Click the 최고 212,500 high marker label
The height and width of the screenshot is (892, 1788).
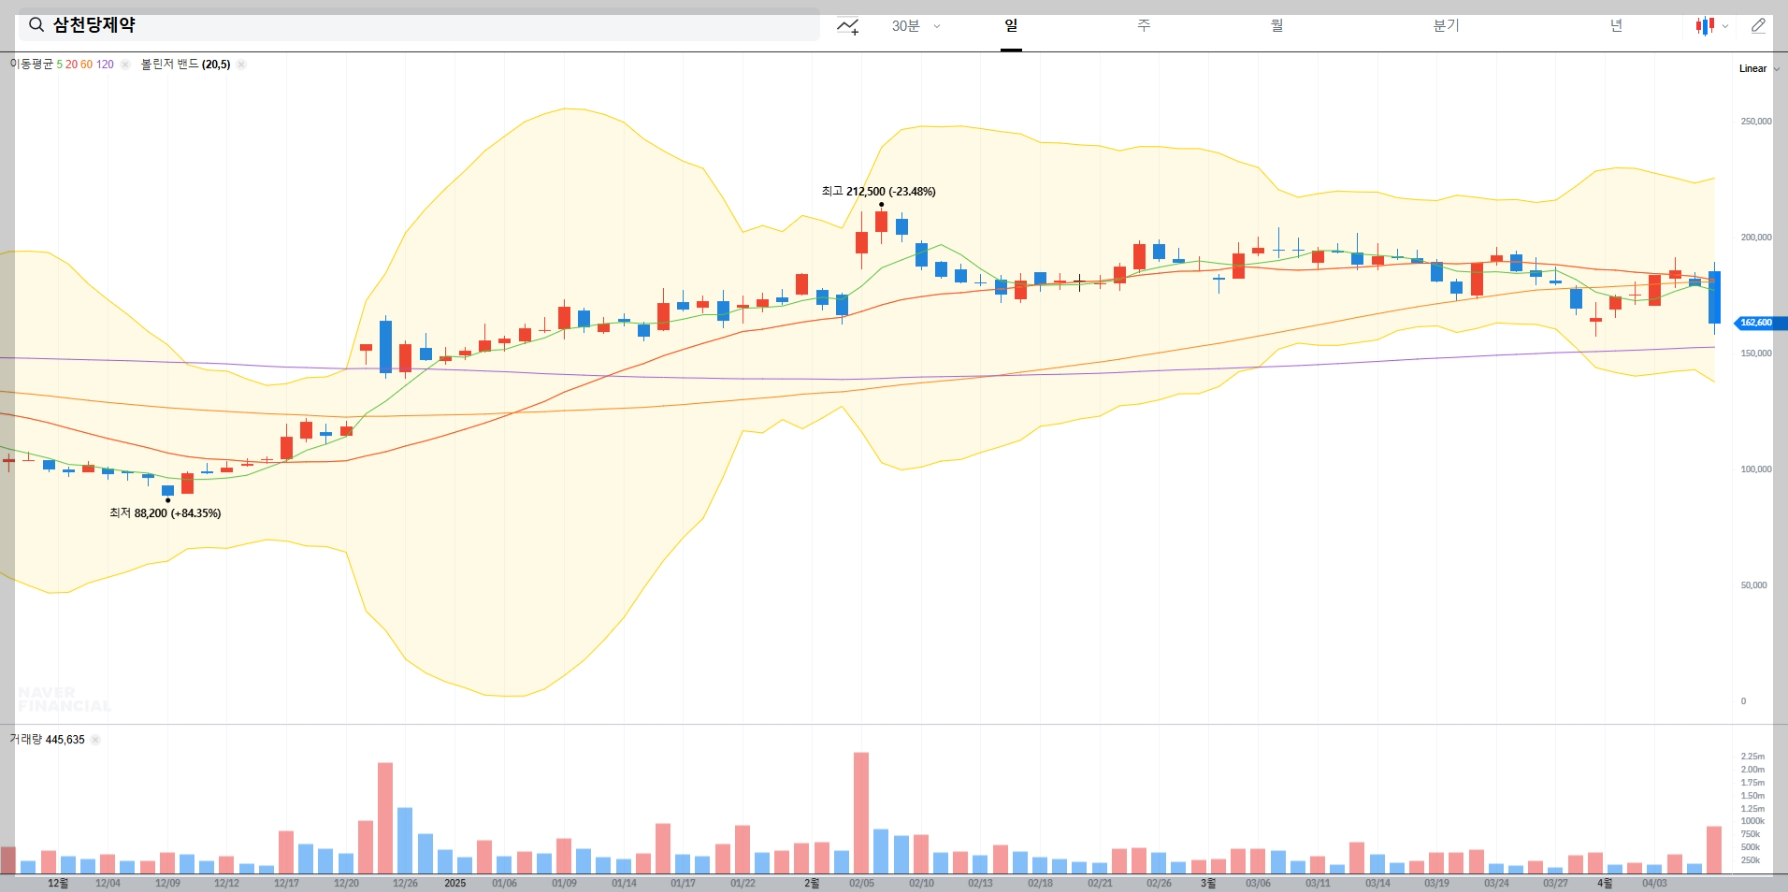[878, 191]
